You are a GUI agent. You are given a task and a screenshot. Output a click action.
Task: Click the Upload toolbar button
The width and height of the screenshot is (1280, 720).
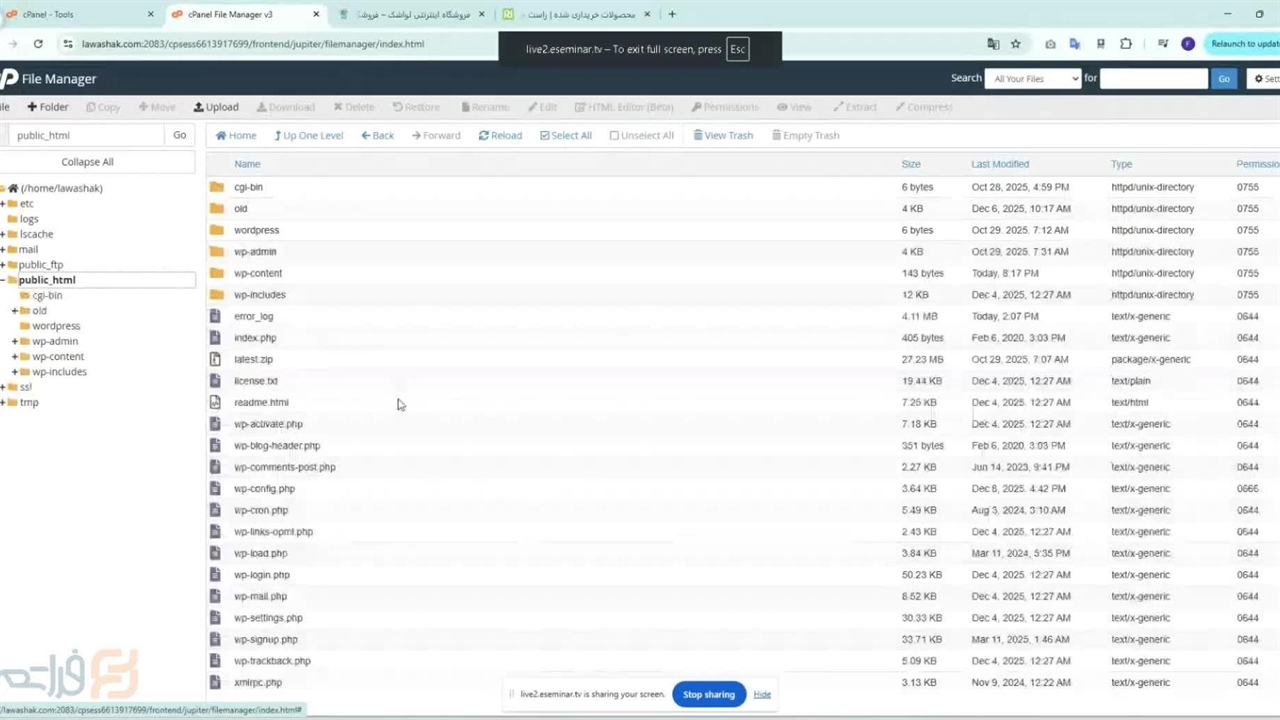[x=216, y=107]
